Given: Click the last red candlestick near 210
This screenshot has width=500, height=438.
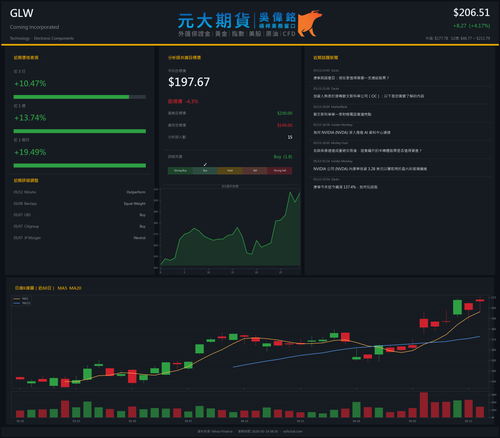Looking at the screenshot, I should point(480,300).
